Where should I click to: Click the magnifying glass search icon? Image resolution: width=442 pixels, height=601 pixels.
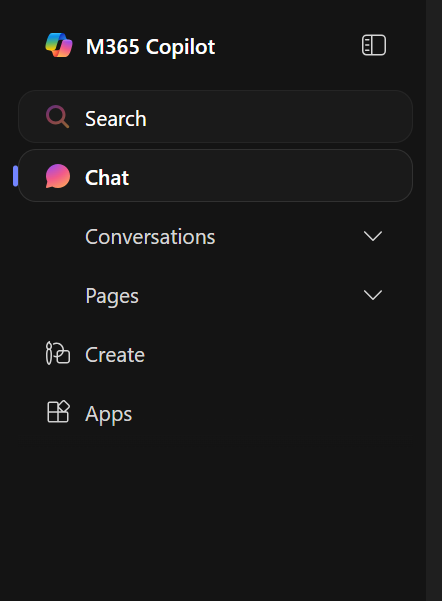tap(58, 117)
